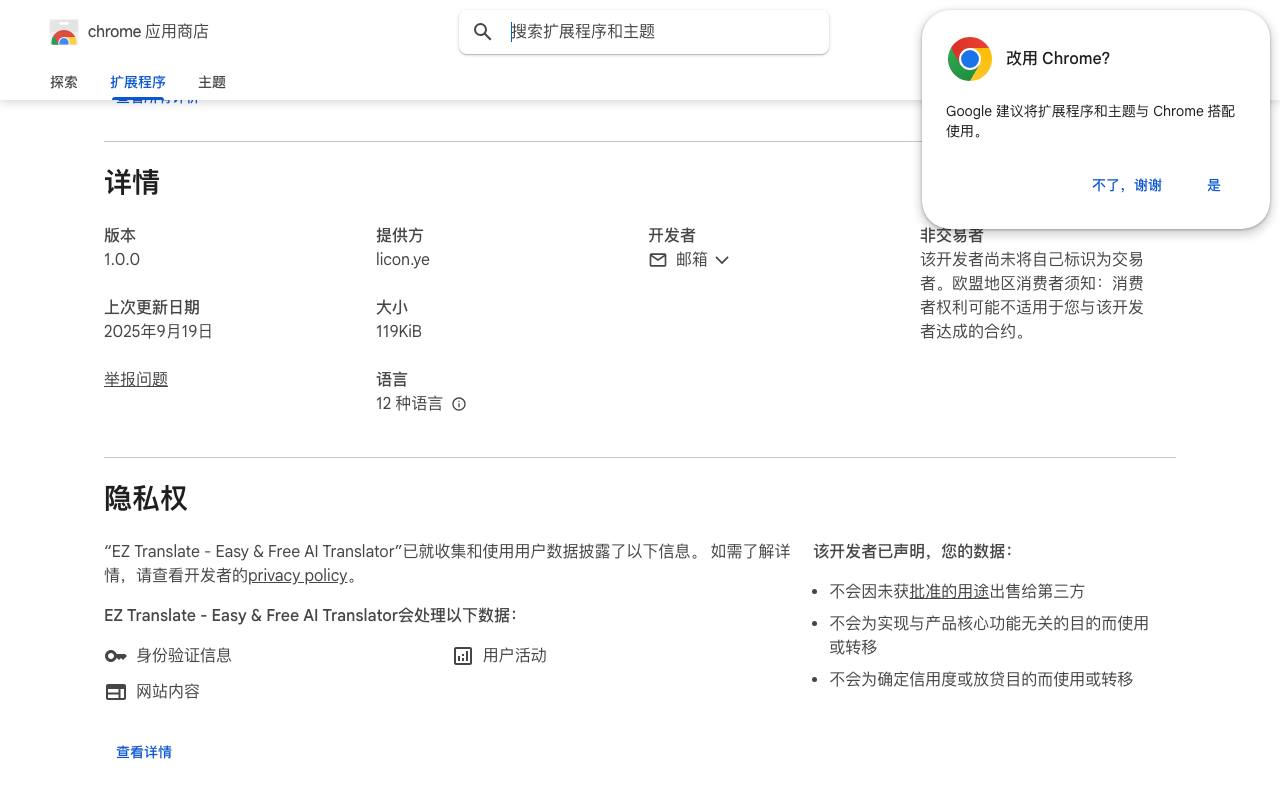Click the 不会为确定信用度或放贷目的 bullet text

(981, 680)
